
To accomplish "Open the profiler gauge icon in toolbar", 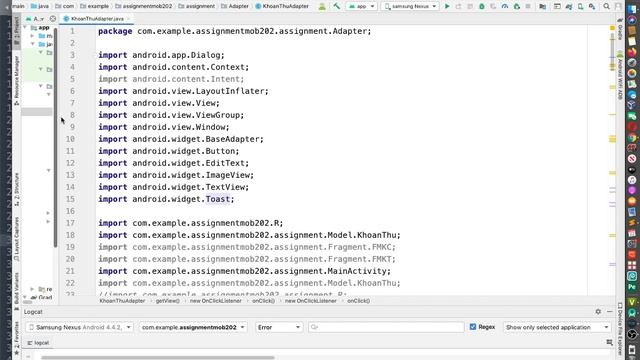I will (x=505, y=7).
